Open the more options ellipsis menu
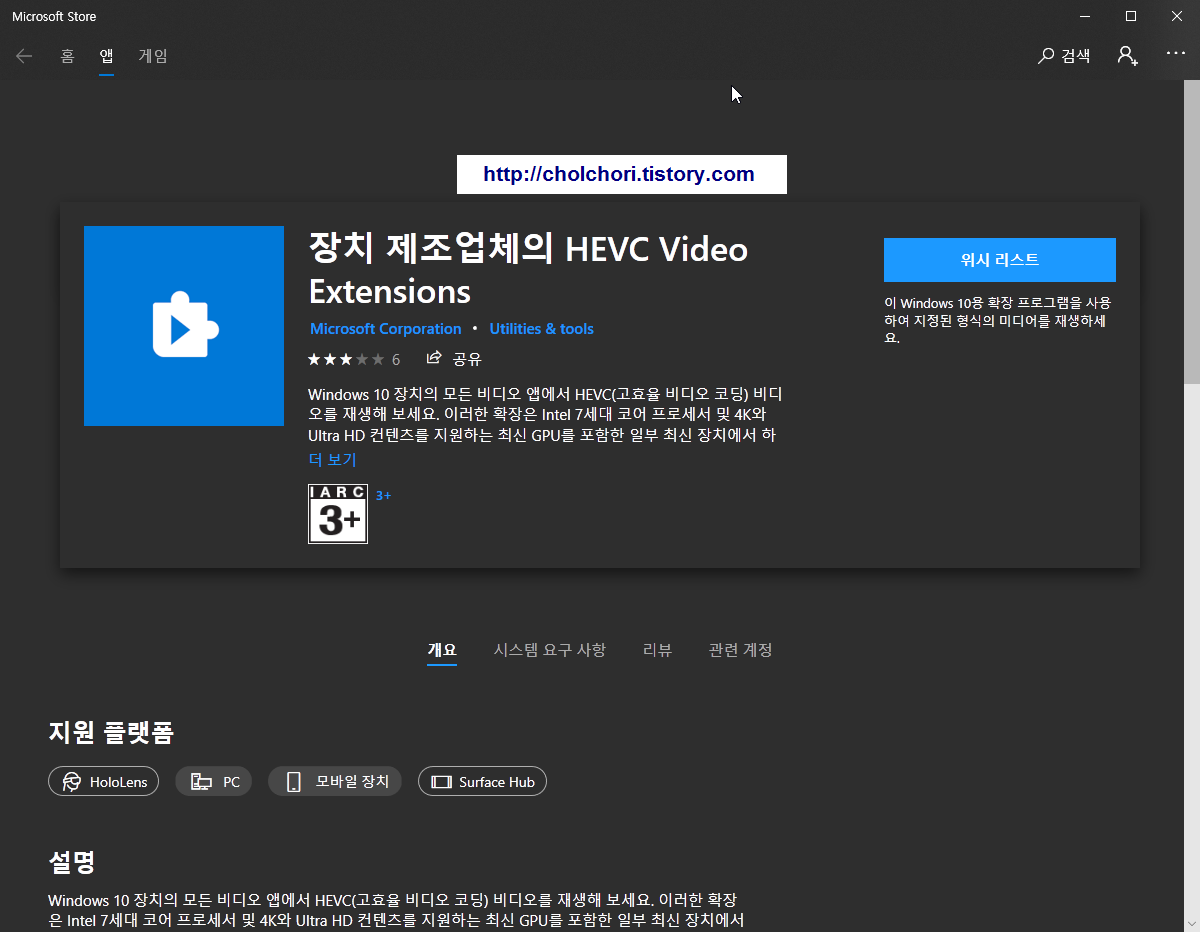This screenshot has width=1200, height=932. click(x=1176, y=54)
